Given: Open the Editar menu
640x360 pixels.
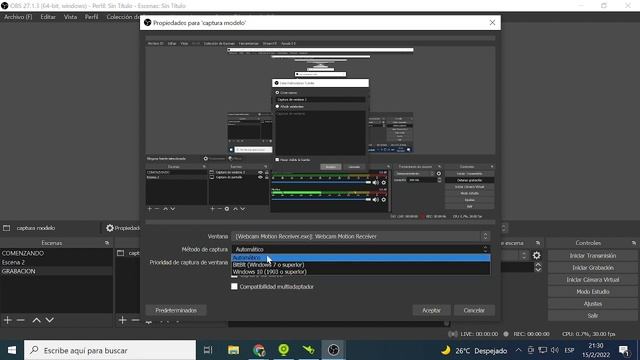Looking at the screenshot, I should coord(48,17).
